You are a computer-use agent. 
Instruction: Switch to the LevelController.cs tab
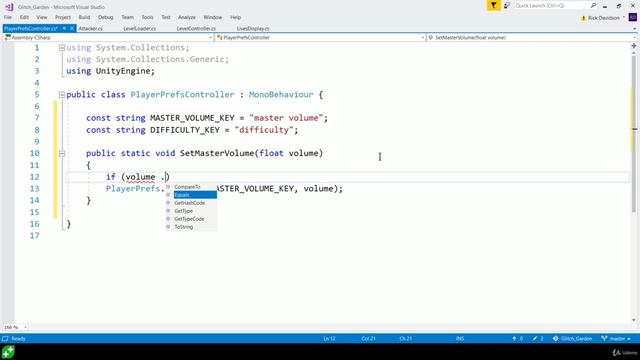pos(196,29)
